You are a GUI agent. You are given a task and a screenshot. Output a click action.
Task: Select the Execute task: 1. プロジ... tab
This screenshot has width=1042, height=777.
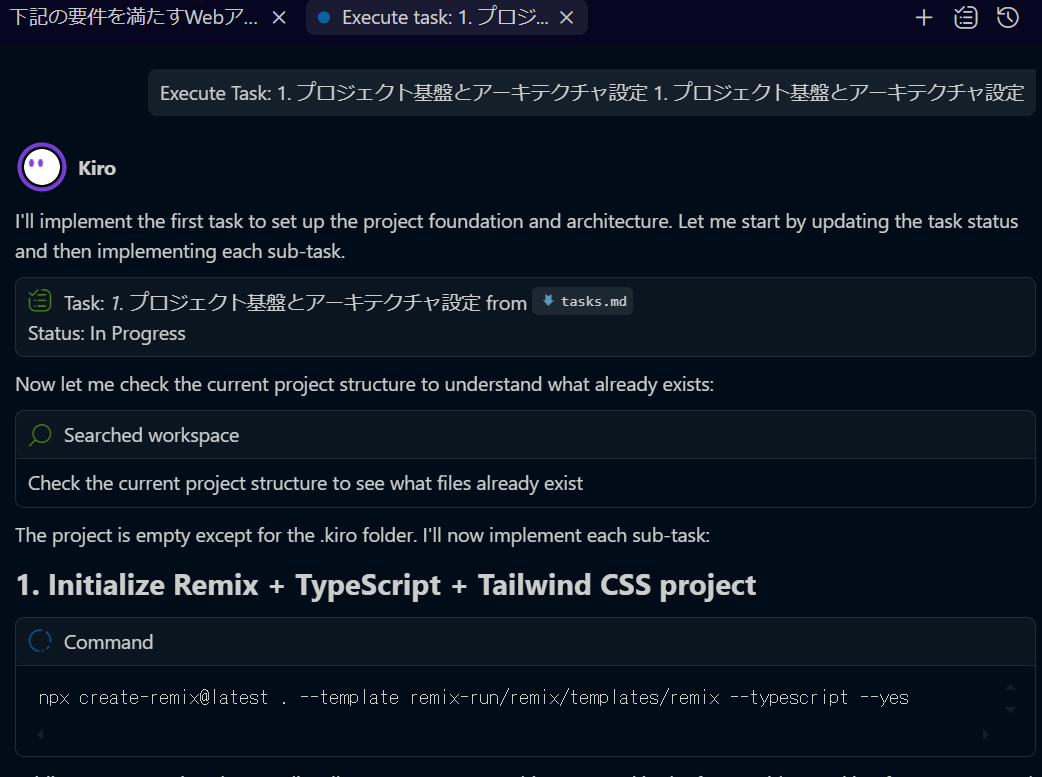(x=445, y=17)
